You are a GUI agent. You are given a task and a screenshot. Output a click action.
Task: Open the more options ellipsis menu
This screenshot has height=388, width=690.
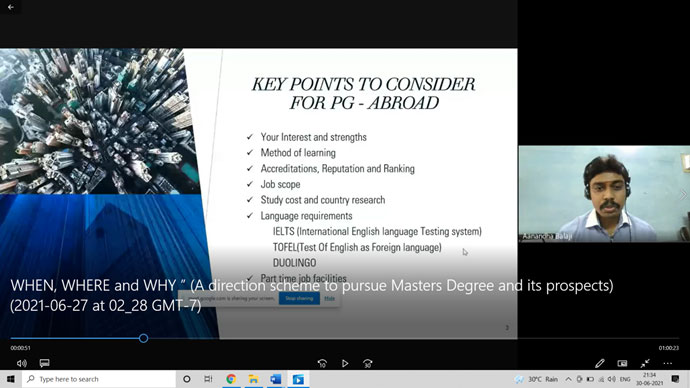pos(668,363)
